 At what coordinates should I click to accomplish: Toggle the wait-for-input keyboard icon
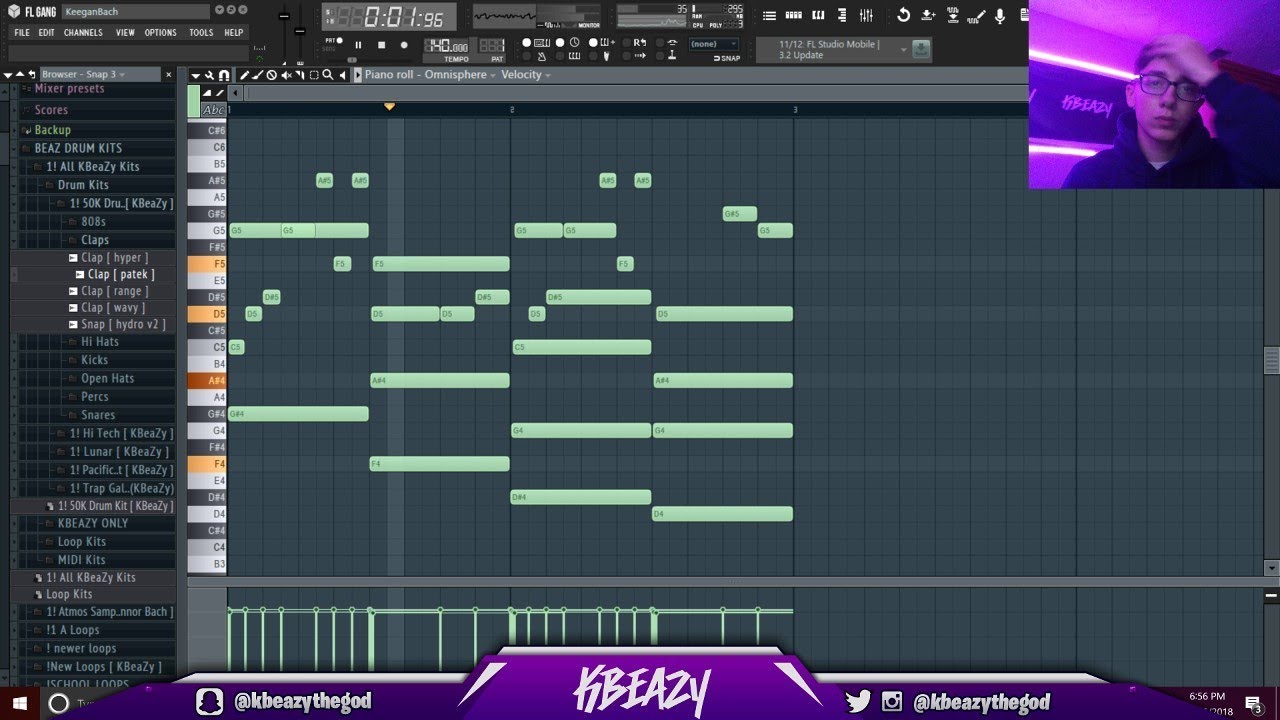[x=574, y=56]
